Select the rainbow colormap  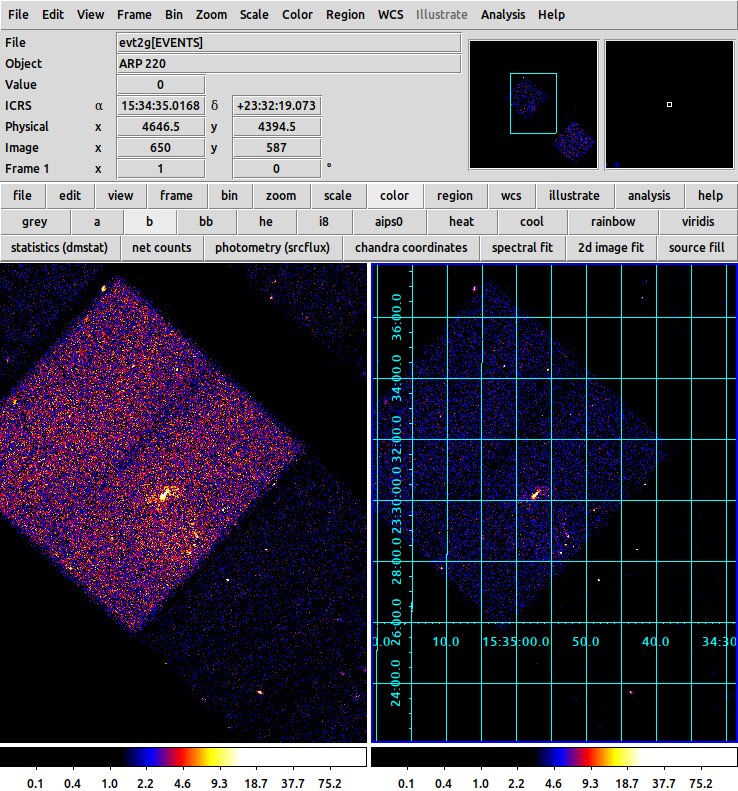click(613, 222)
